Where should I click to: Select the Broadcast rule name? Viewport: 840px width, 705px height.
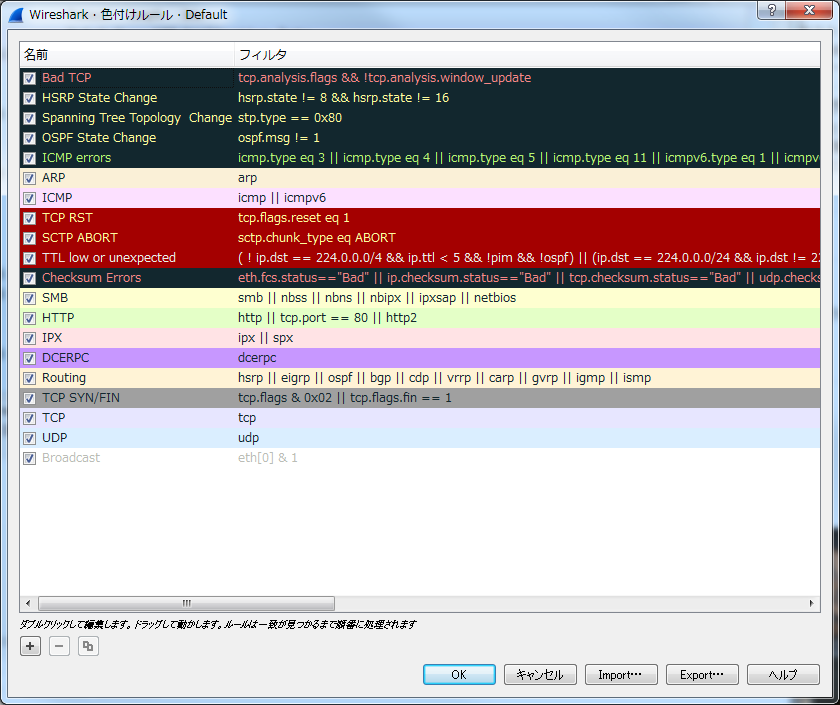[x=71, y=458]
